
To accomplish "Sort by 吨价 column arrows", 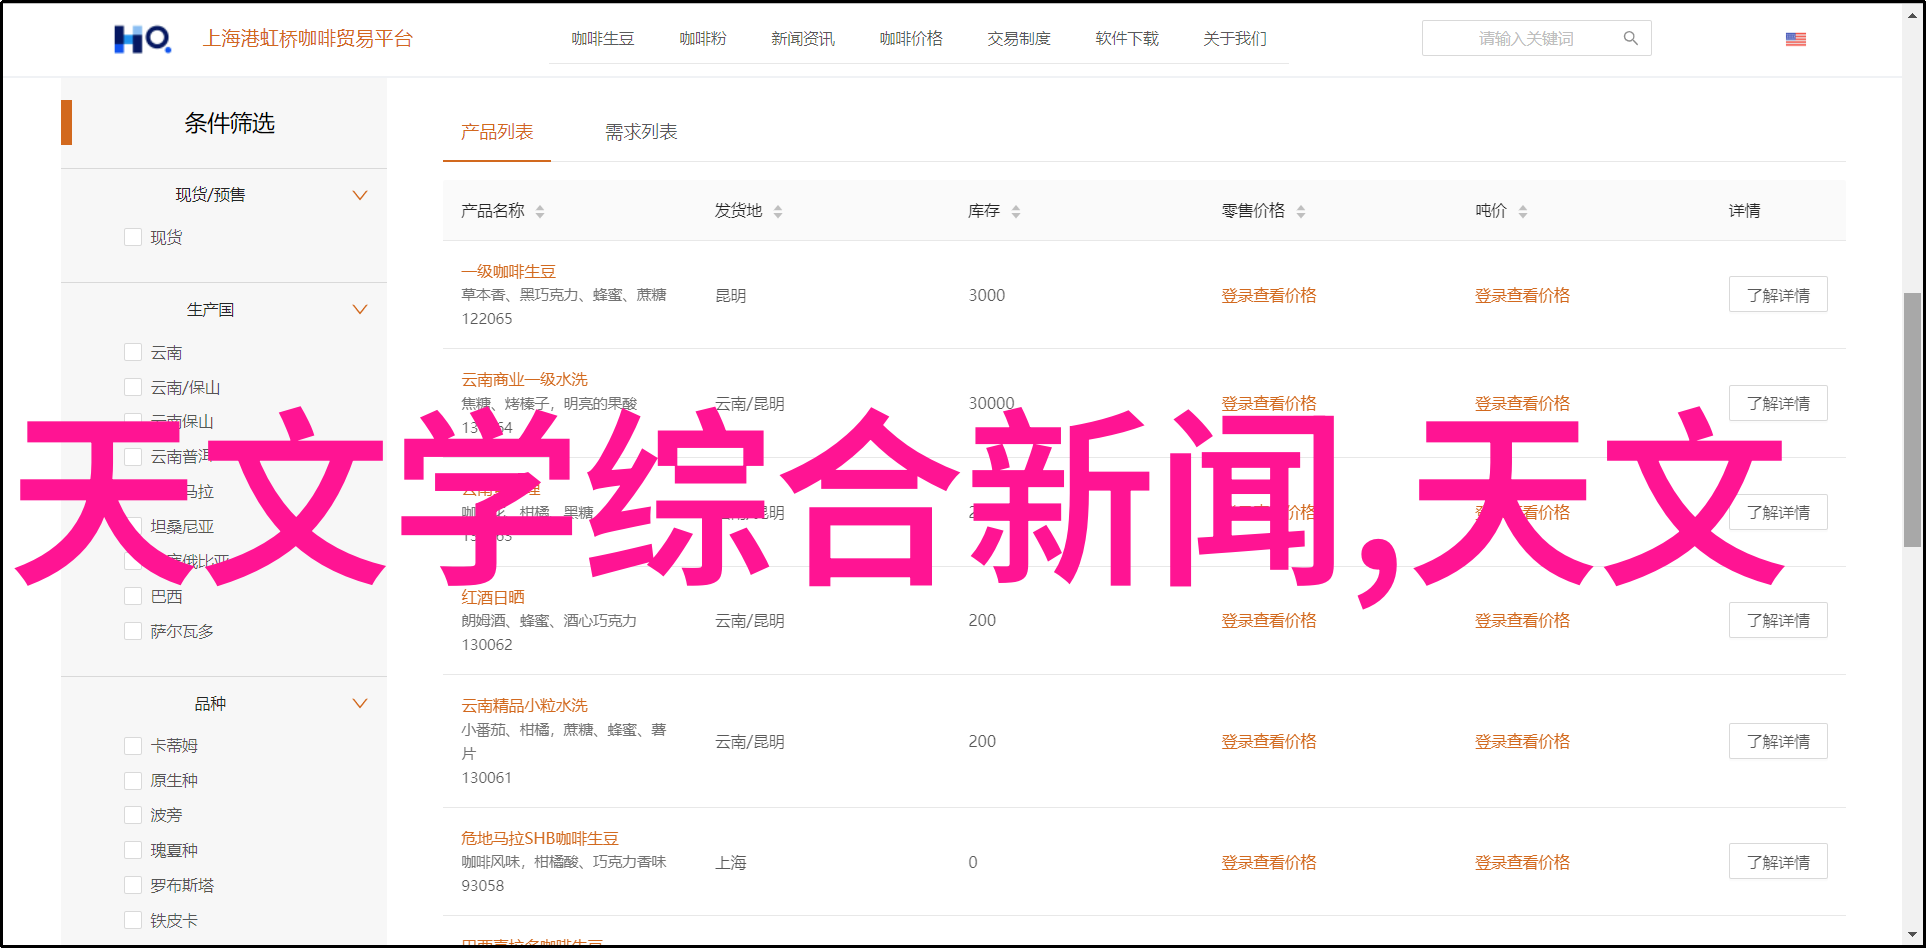I will (x=1523, y=211).
